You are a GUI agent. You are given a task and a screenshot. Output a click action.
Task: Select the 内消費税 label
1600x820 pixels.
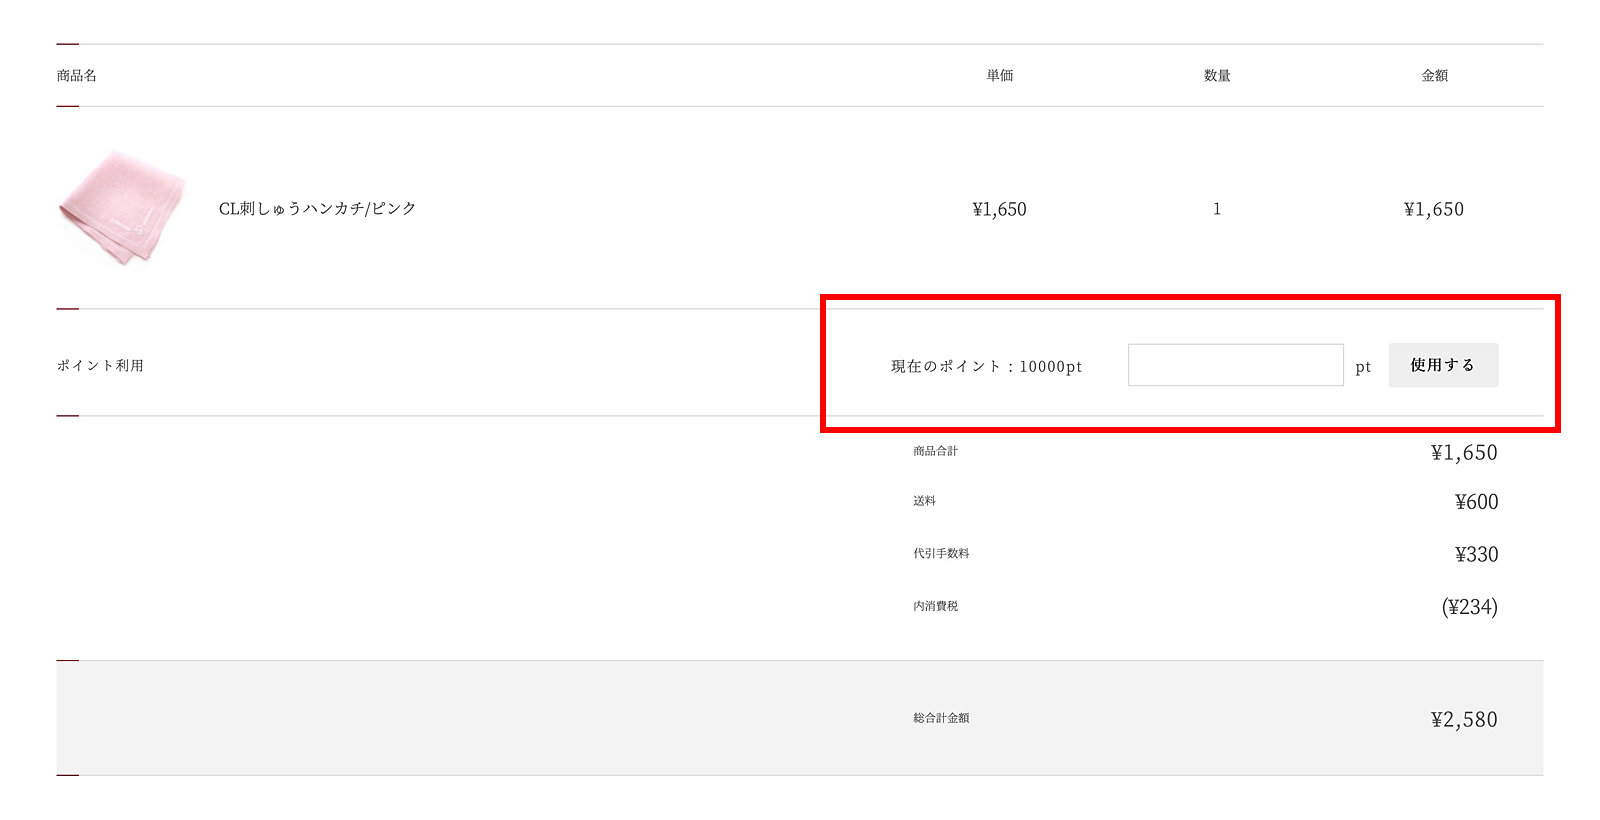[935, 607]
